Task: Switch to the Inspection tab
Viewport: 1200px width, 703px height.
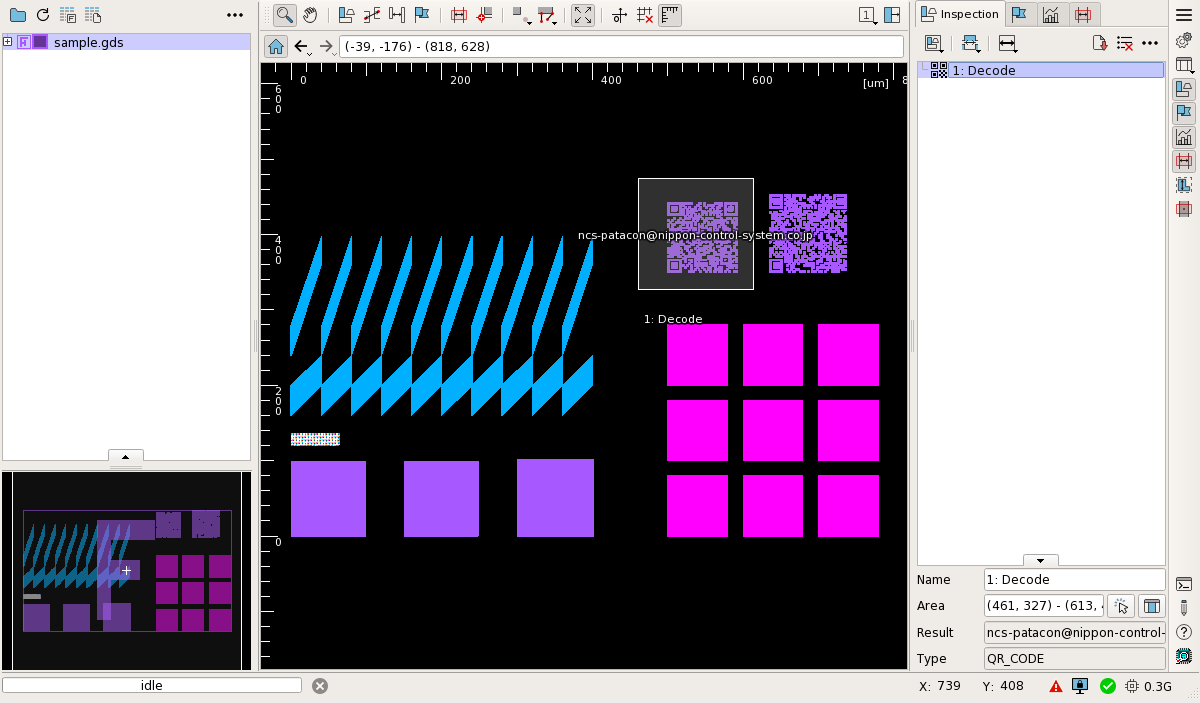Action: tap(959, 14)
